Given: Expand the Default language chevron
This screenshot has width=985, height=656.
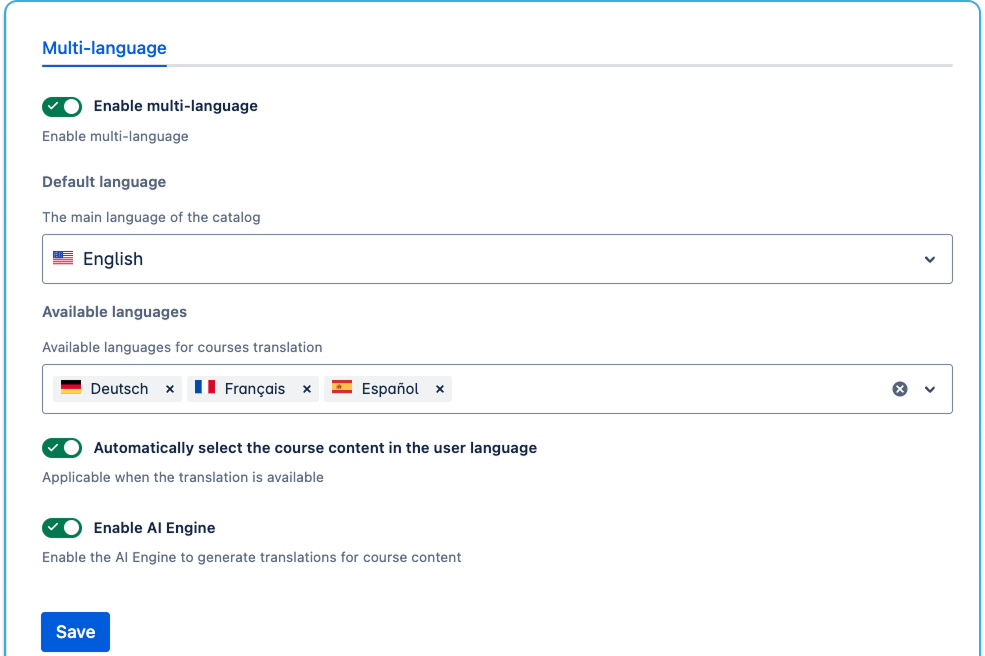Looking at the screenshot, I should 930,259.
